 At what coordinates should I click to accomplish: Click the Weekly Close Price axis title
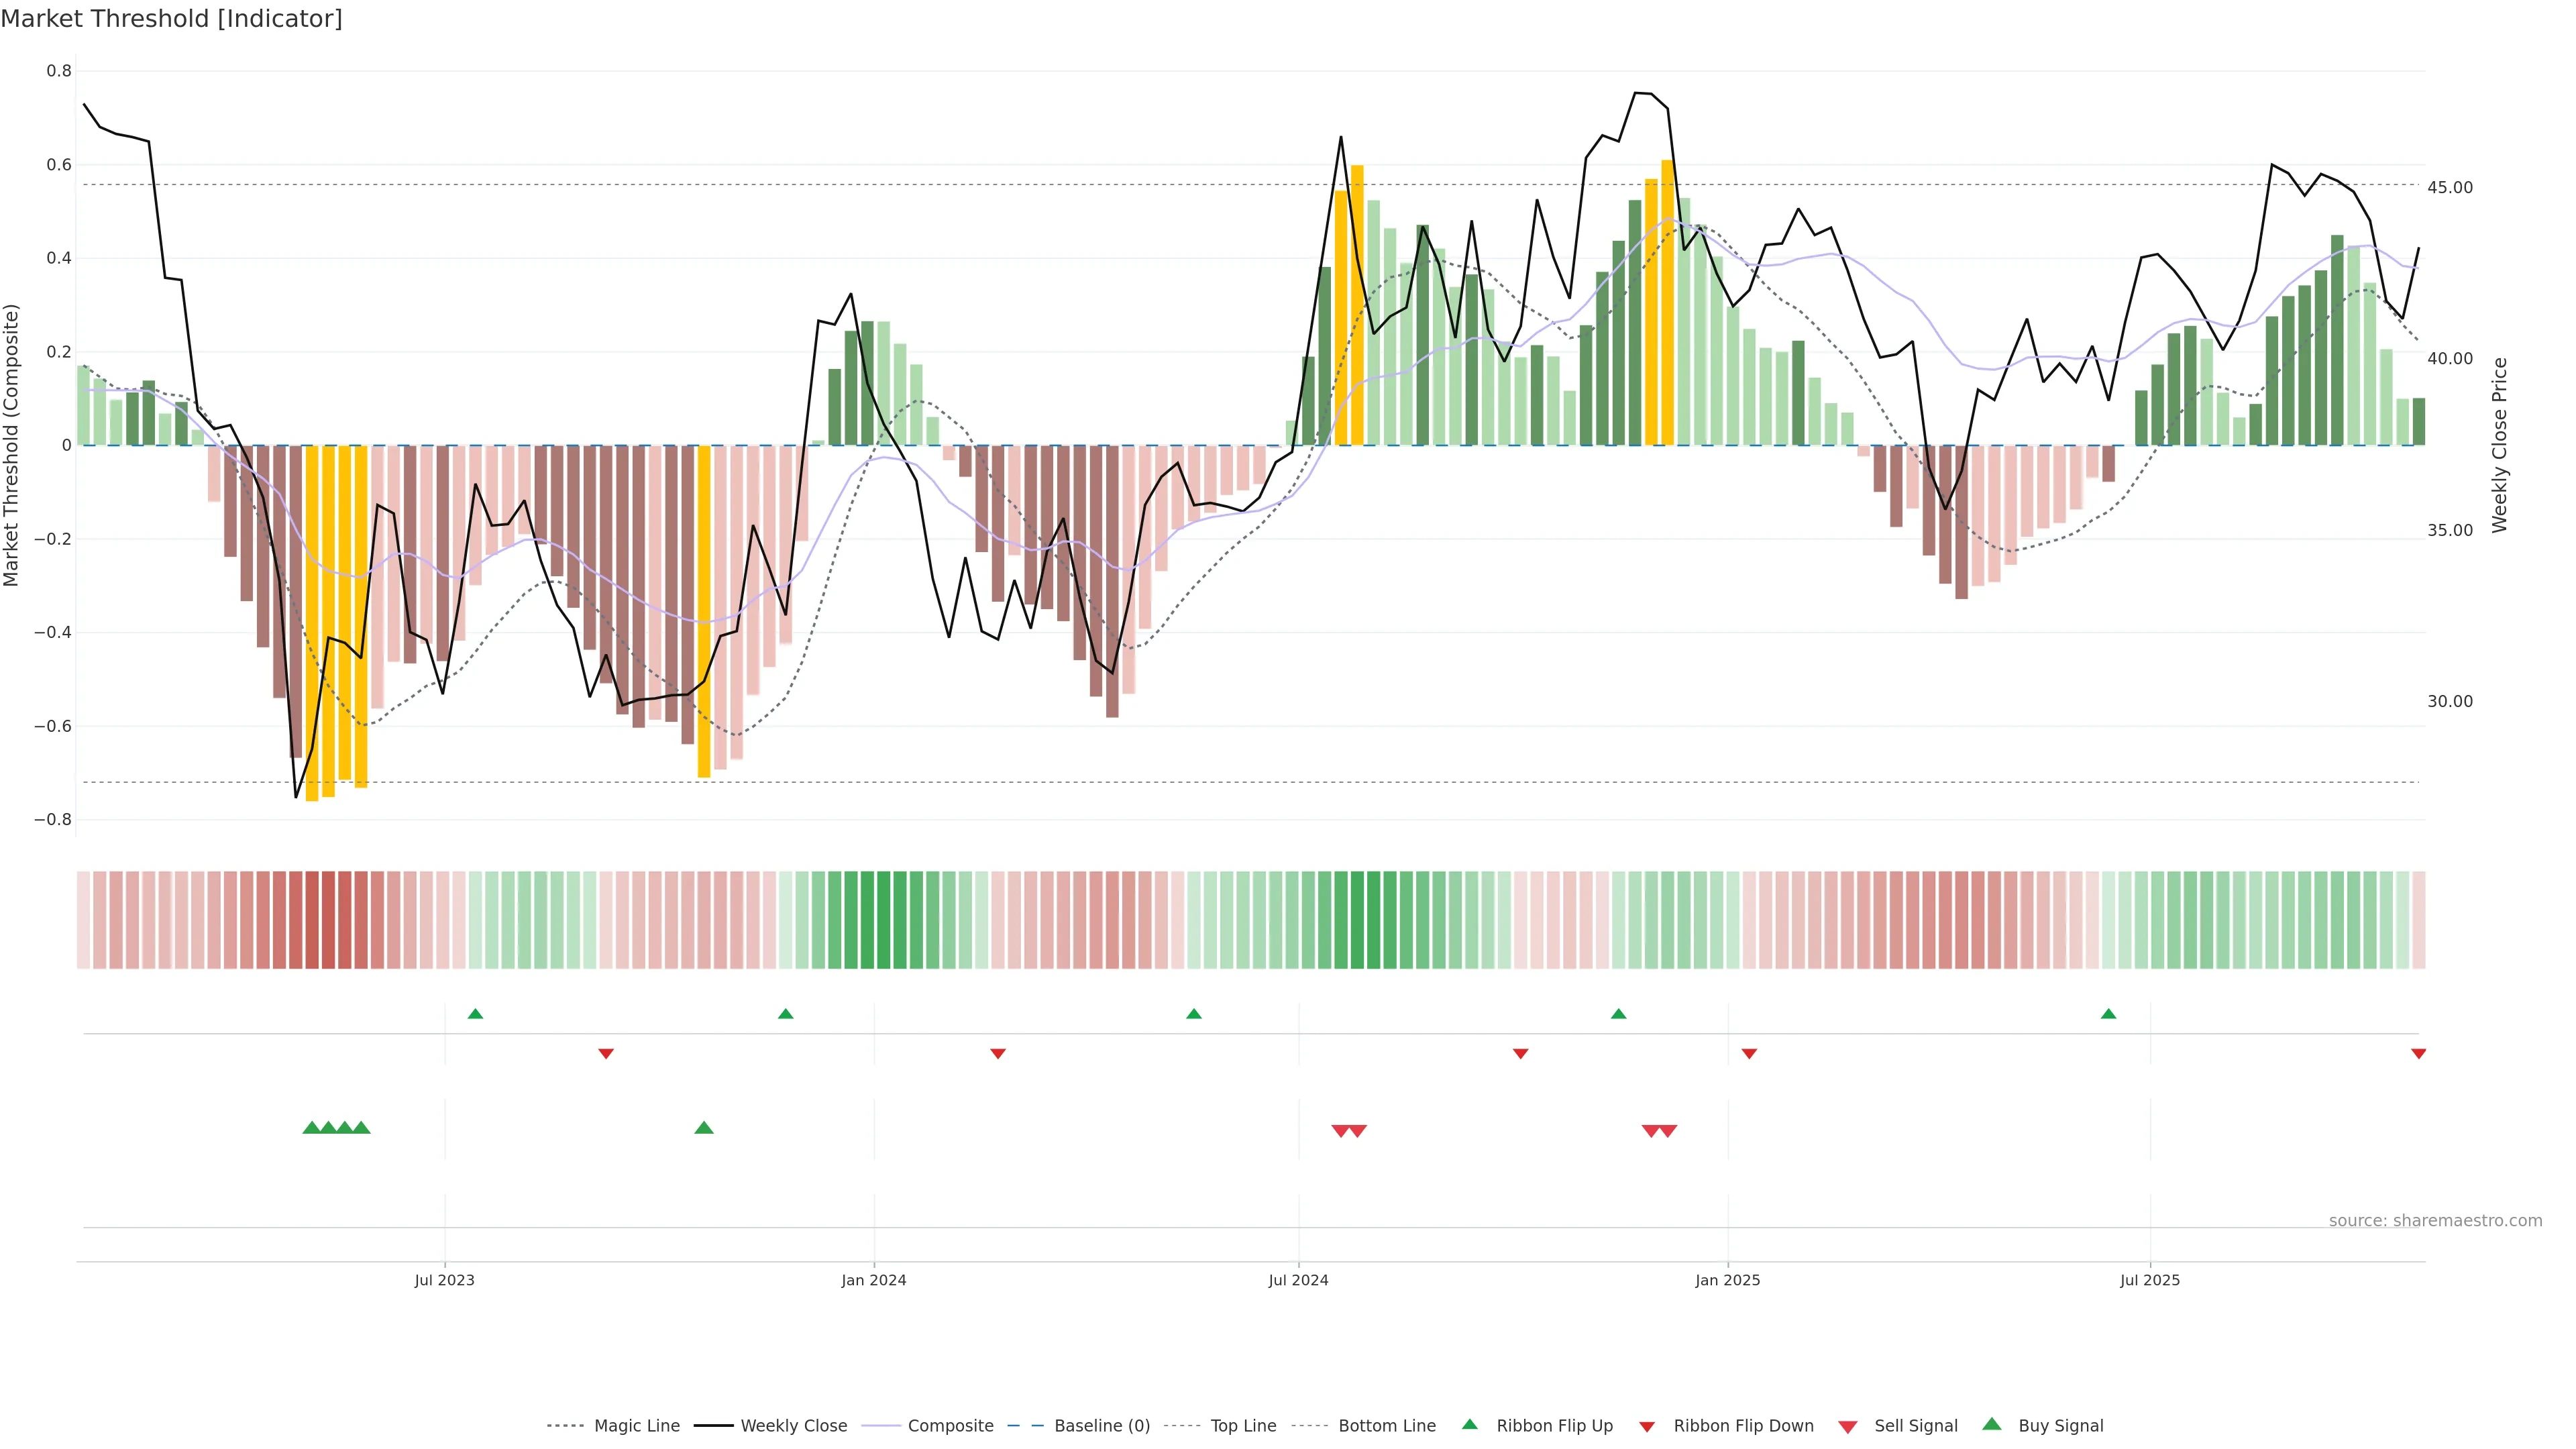coord(2500,445)
